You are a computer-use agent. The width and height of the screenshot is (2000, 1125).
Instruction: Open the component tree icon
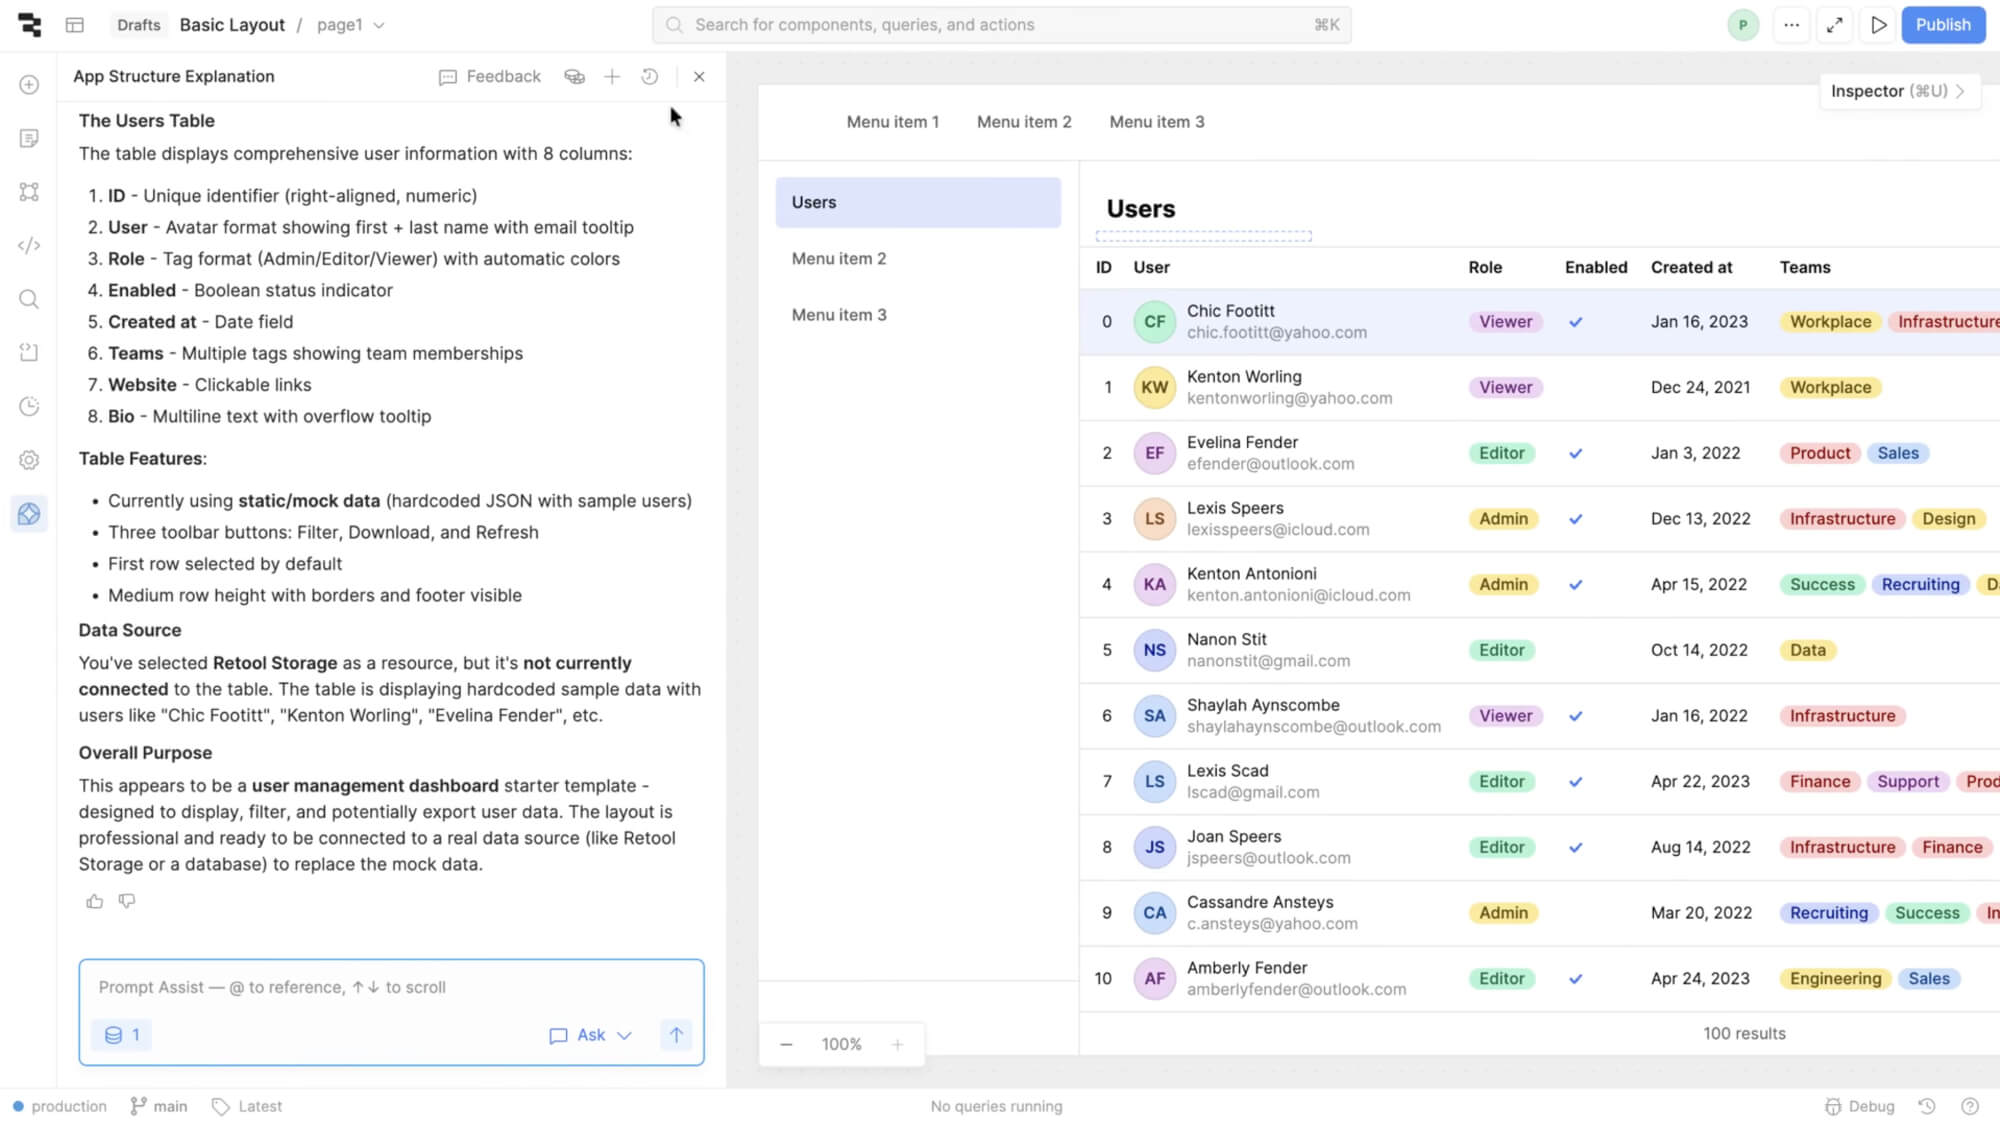29,192
